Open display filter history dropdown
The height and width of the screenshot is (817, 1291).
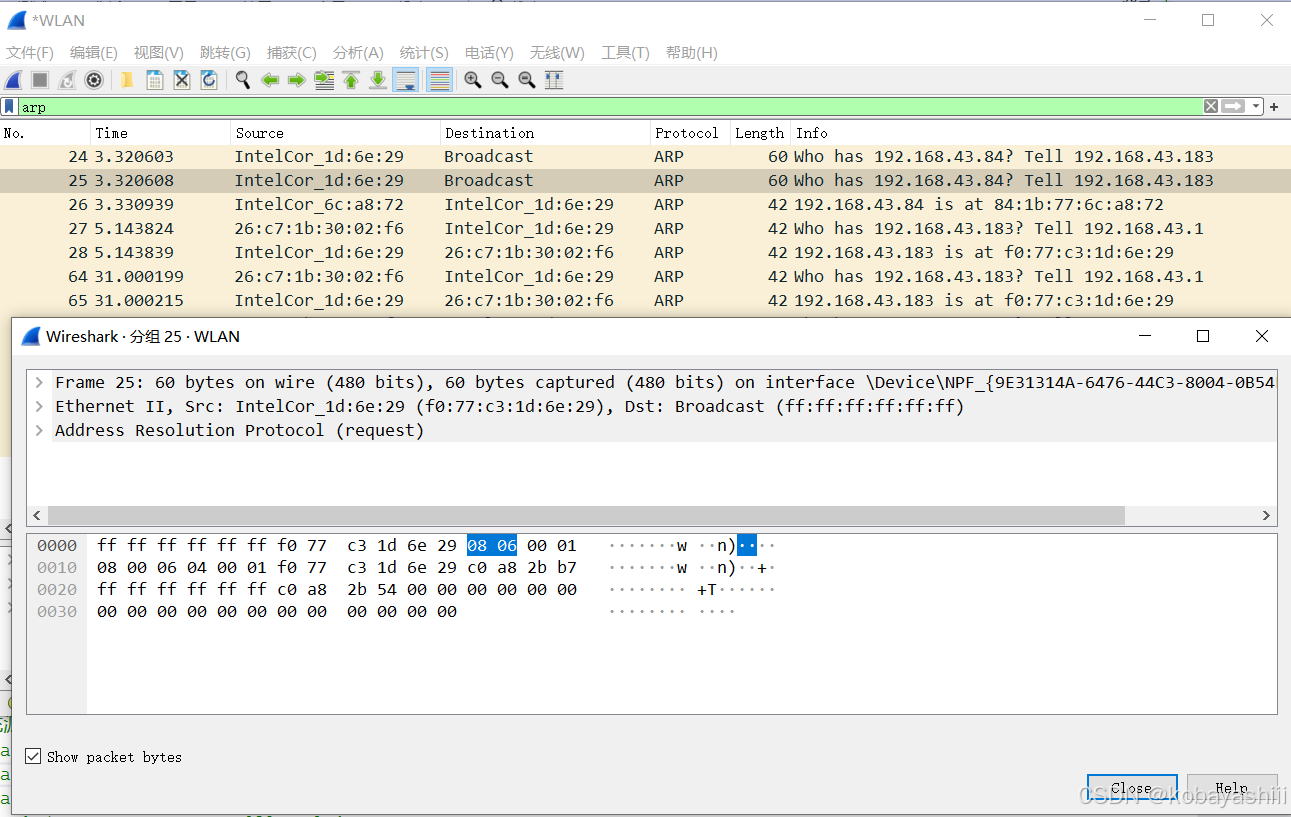coord(1256,107)
